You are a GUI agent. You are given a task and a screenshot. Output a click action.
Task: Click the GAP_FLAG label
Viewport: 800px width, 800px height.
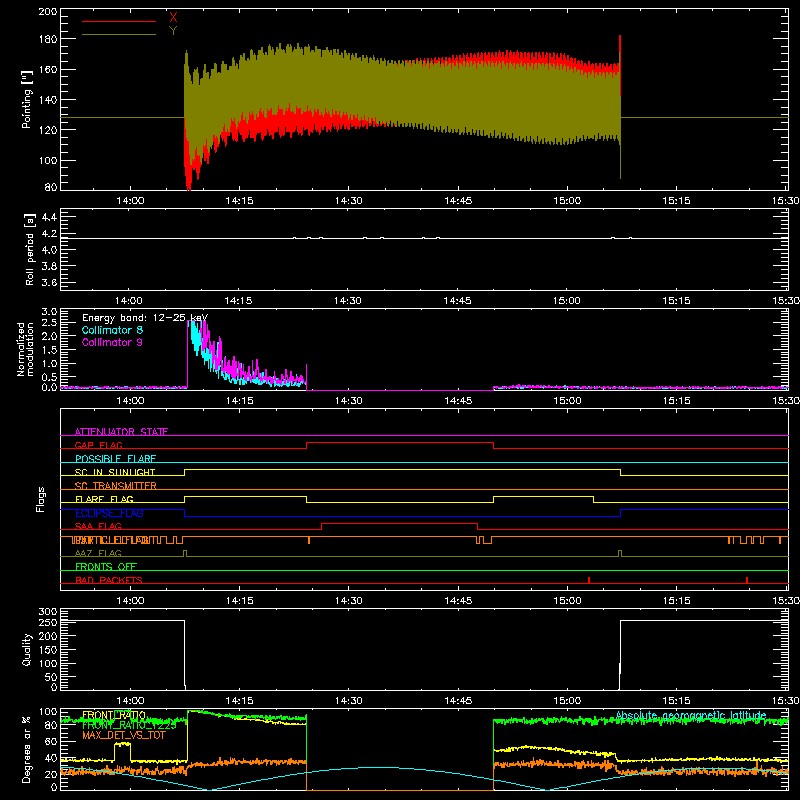coord(98,445)
